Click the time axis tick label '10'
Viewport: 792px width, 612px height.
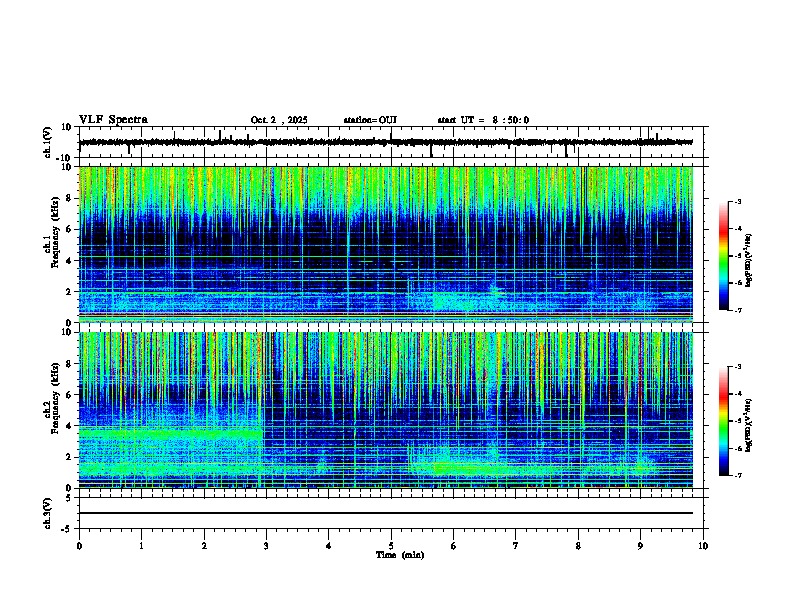coord(703,546)
